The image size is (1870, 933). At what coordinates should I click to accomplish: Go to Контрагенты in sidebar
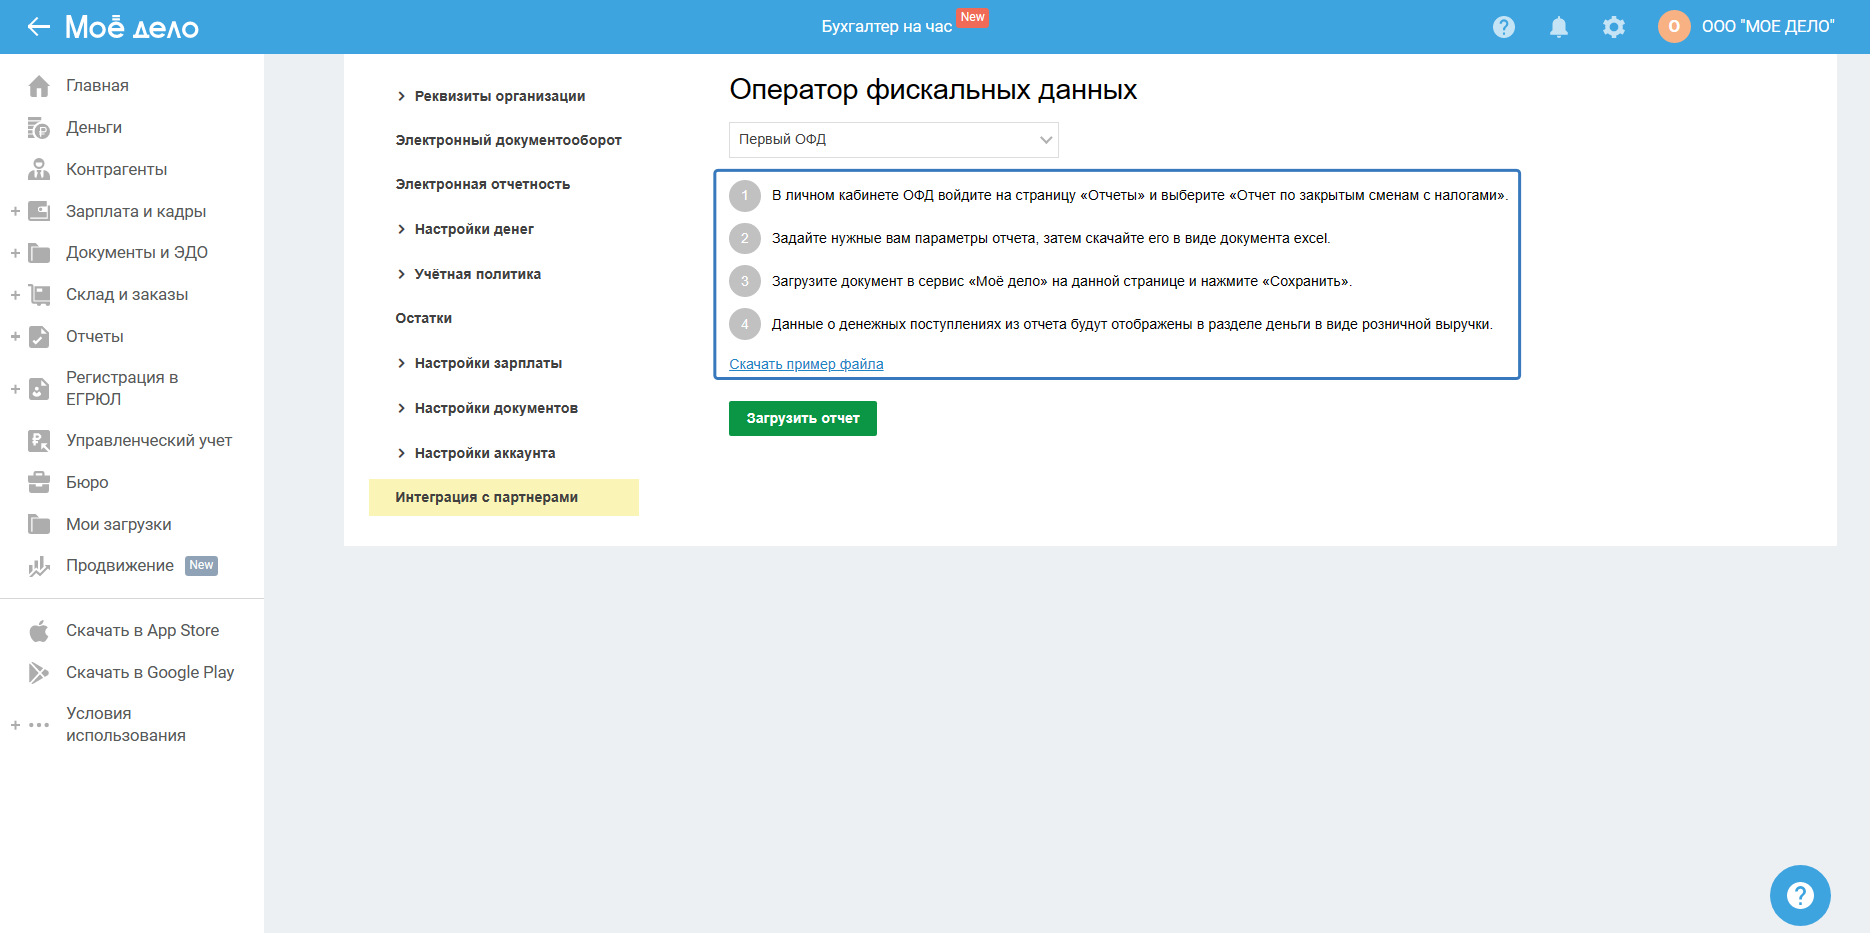116,170
